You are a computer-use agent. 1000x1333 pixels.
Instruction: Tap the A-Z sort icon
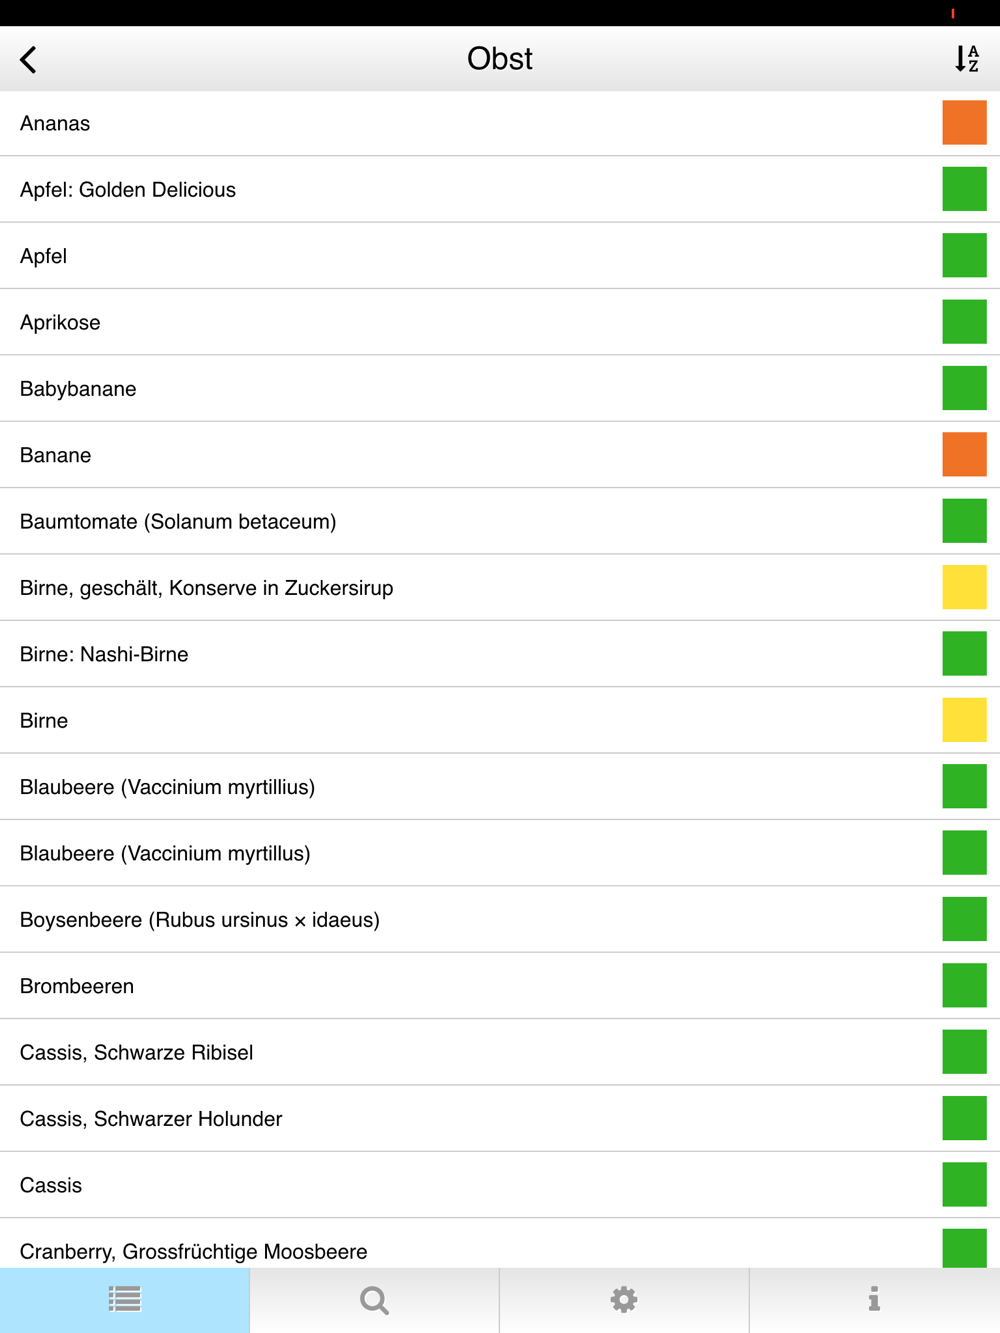click(x=966, y=59)
